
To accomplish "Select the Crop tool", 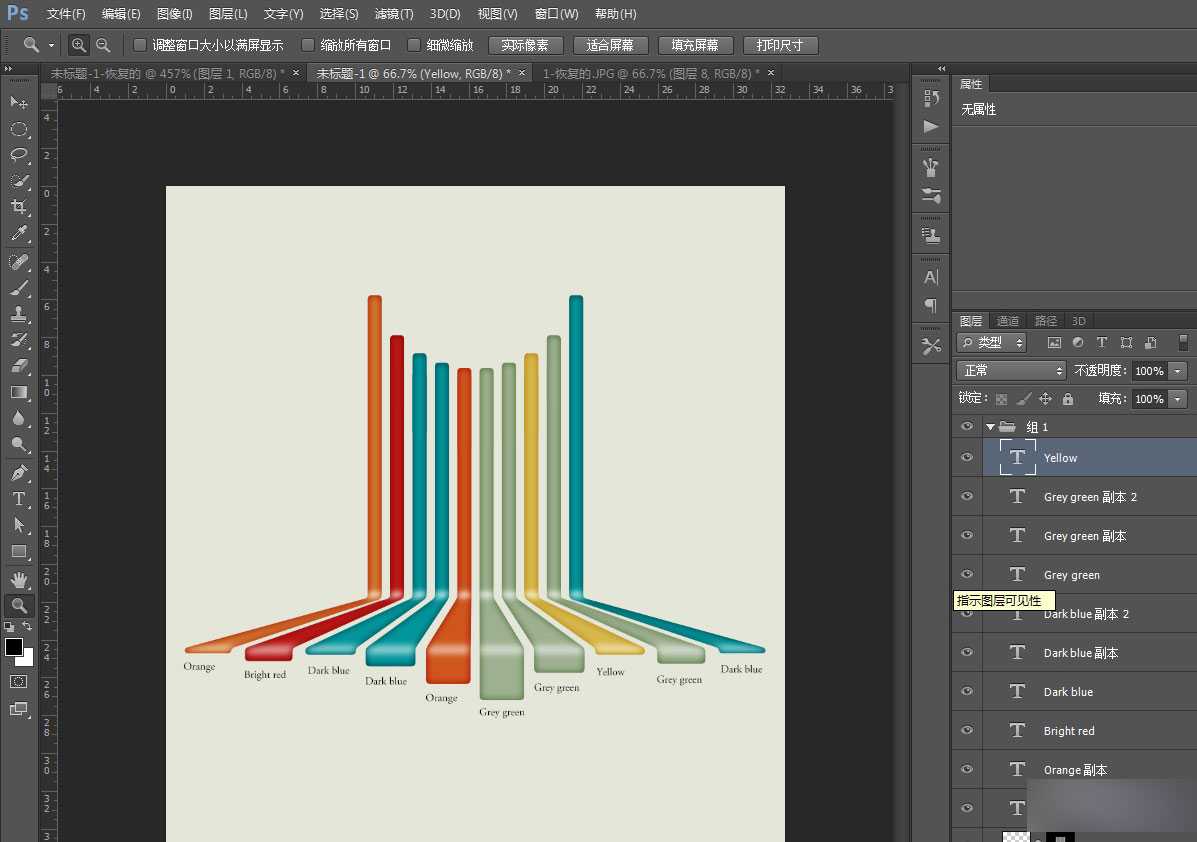I will click(x=19, y=207).
